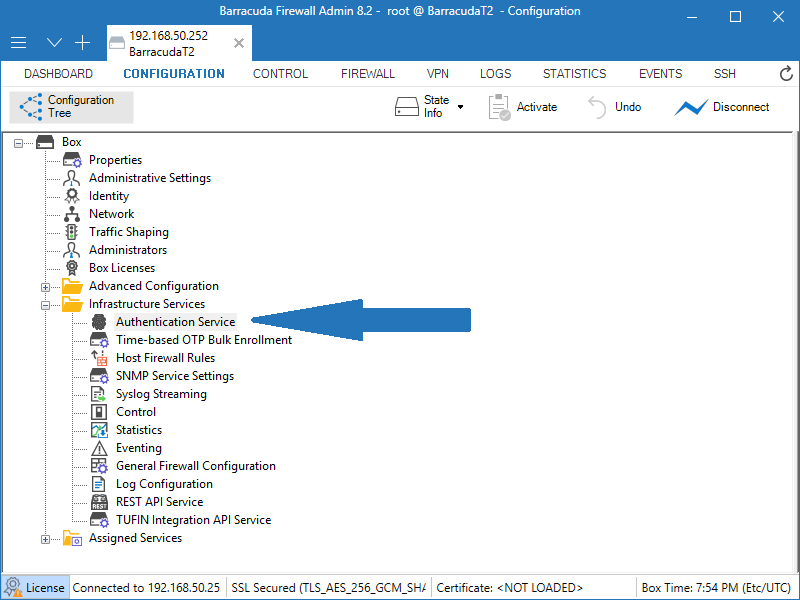Click the Host Firewall Rules icon
The height and width of the screenshot is (600, 800).
[x=99, y=358]
